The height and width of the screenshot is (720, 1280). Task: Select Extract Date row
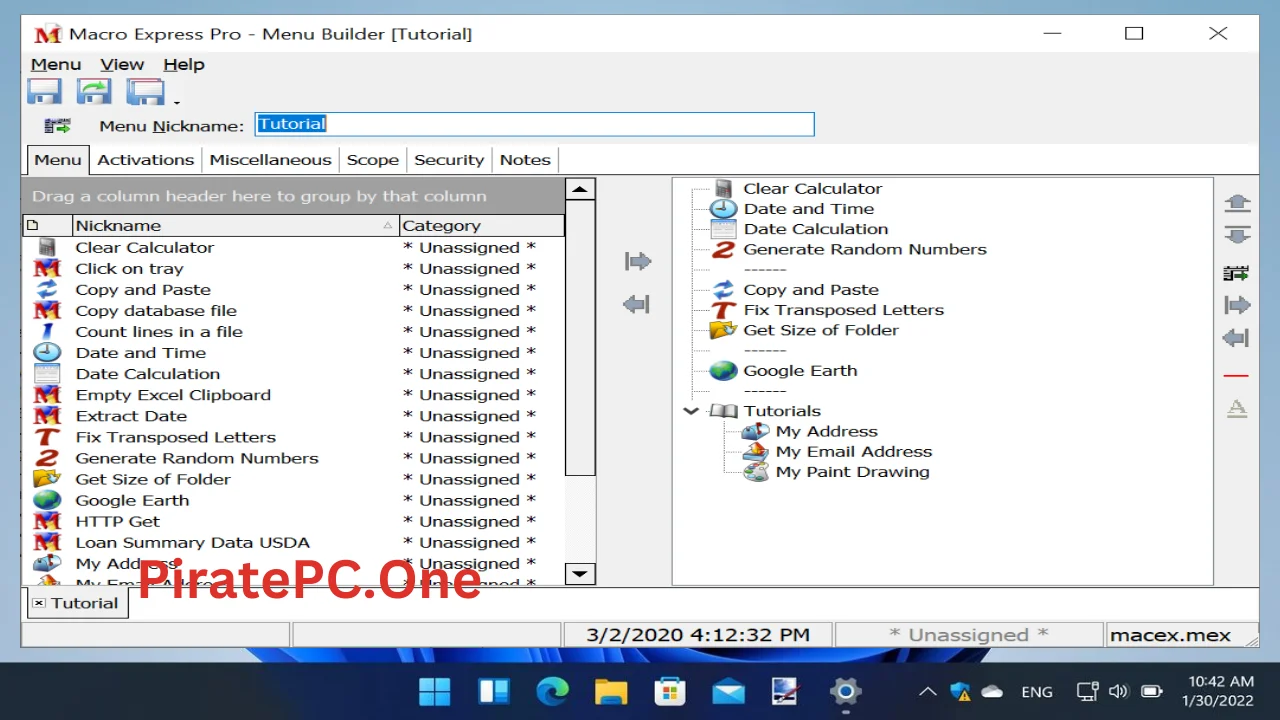click(x=293, y=416)
